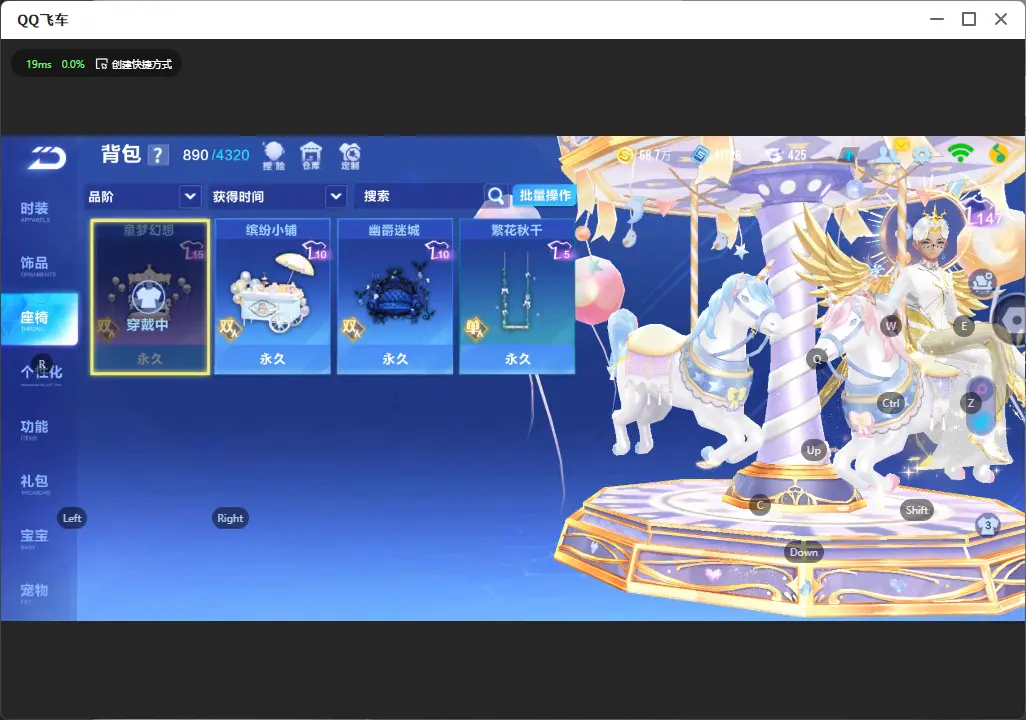
Task: Click the Down key mapping bubble
Action: pyautogui.click(x=804, y=552)
